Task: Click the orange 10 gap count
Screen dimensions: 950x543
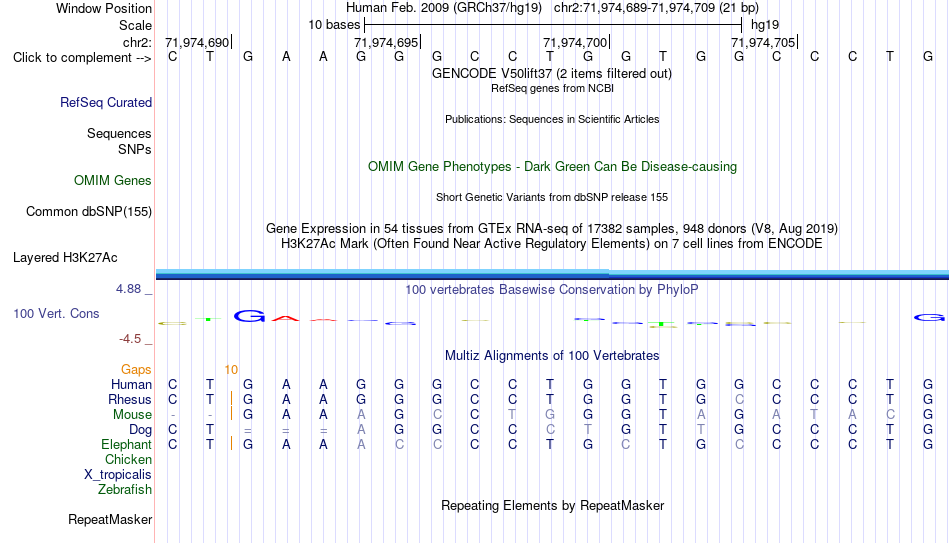Action: (231, 370)
